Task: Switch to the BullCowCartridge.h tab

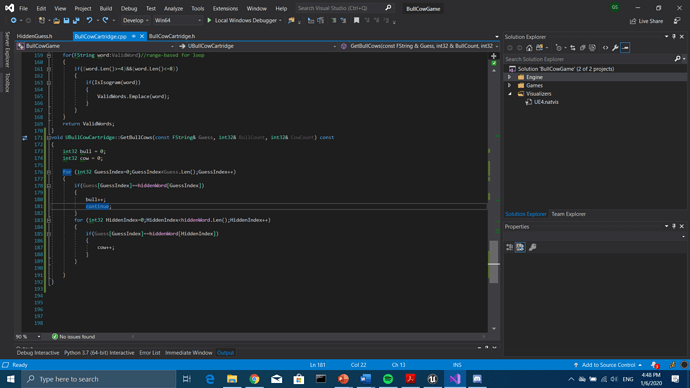Action: click(172, 36)
